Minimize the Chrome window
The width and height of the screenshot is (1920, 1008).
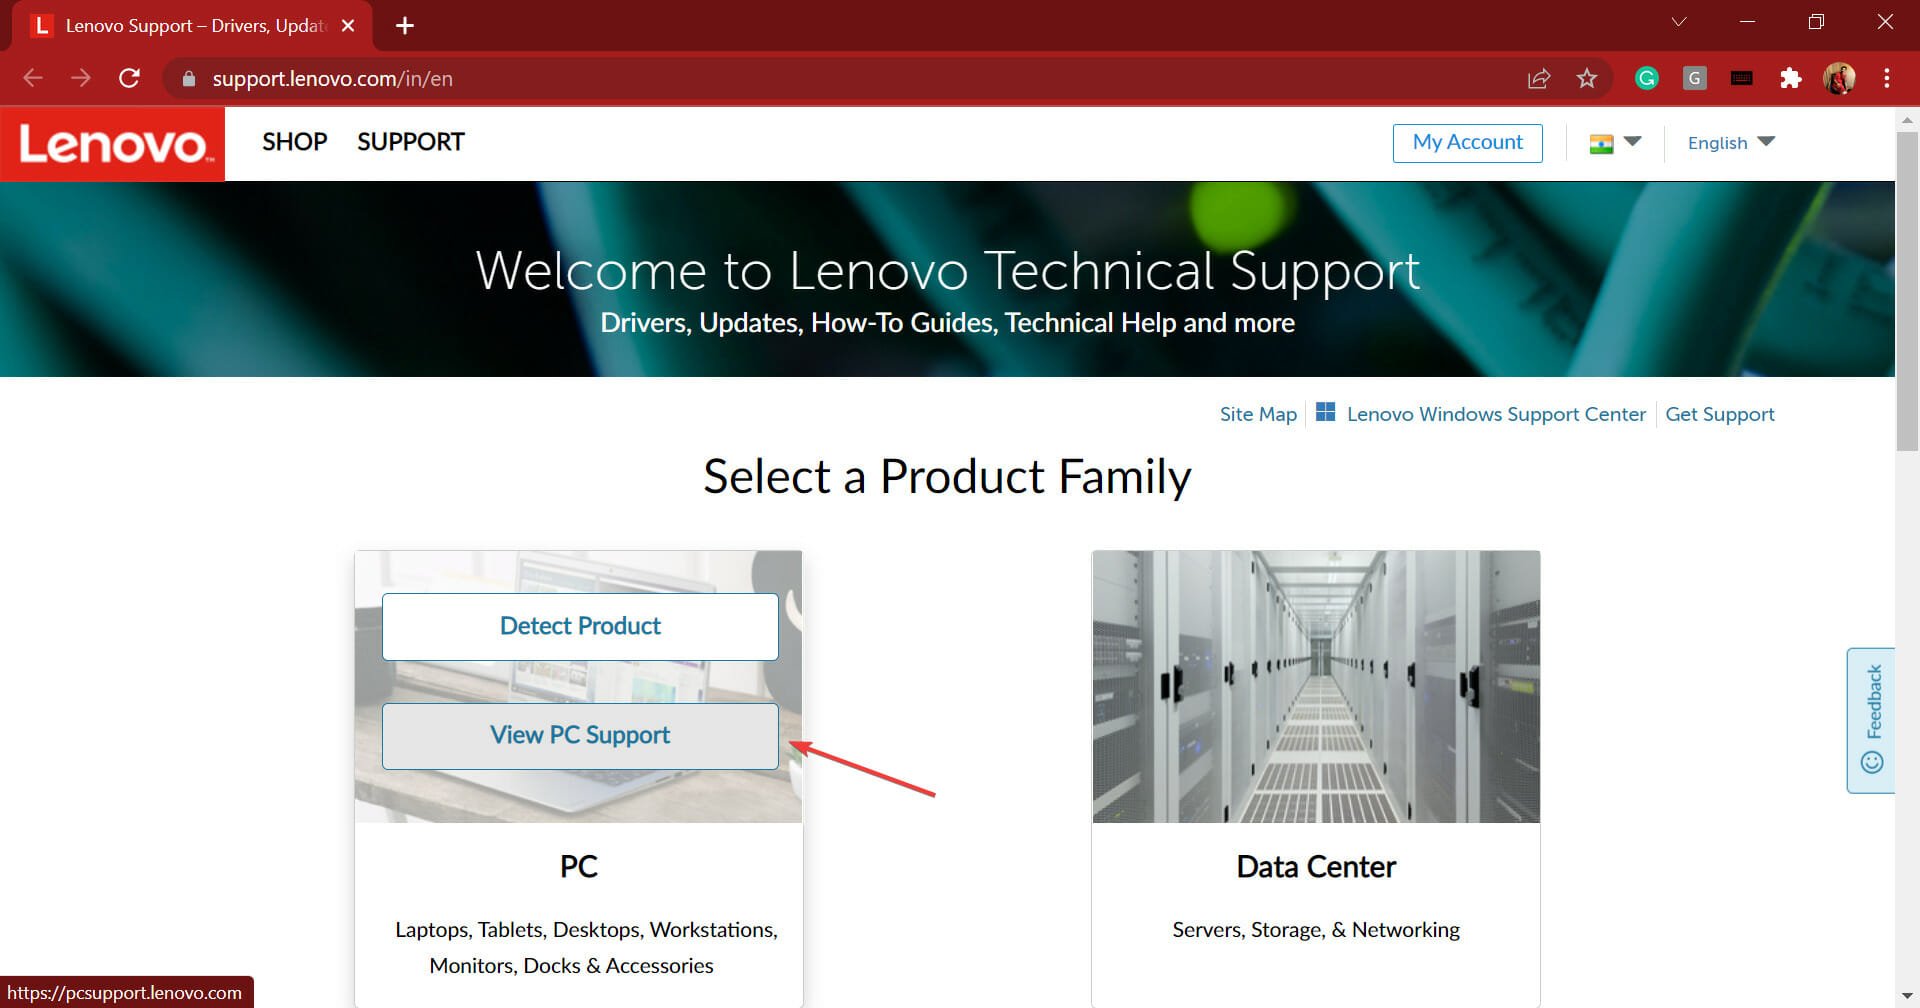(1748, 22)
